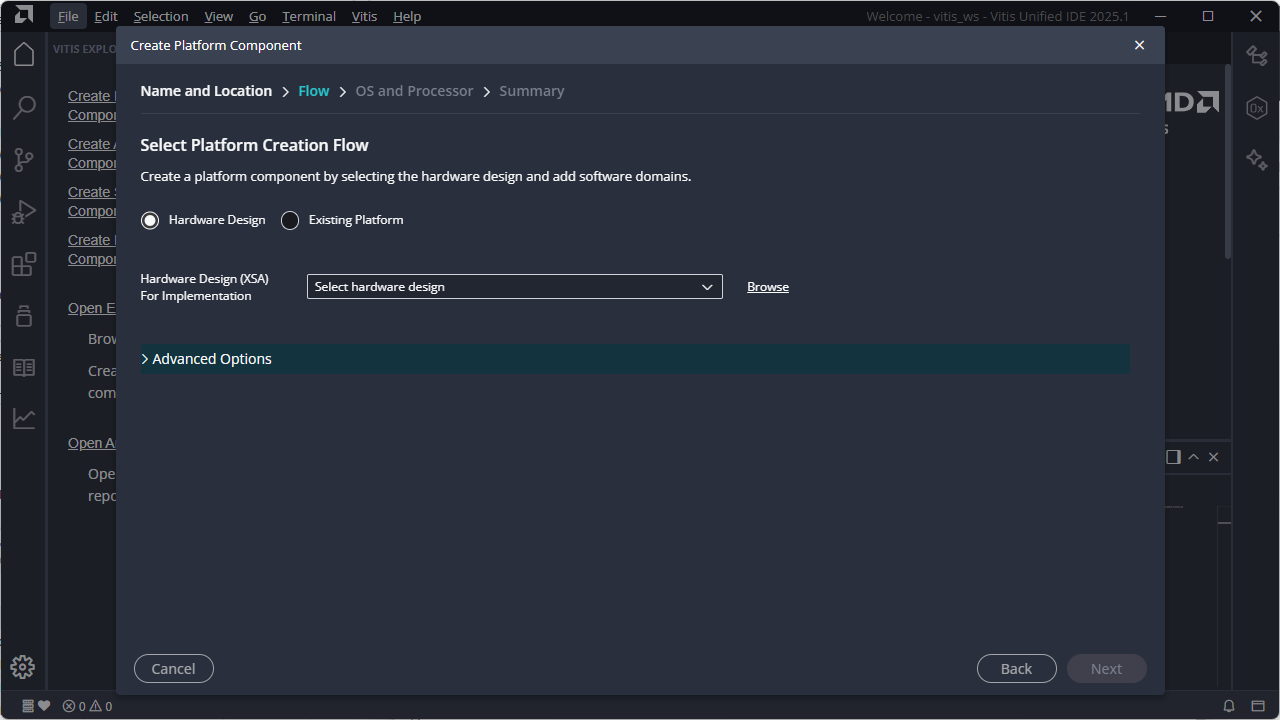
Task: Click the open-book icon in activity bar
Action: pos(24,368)
